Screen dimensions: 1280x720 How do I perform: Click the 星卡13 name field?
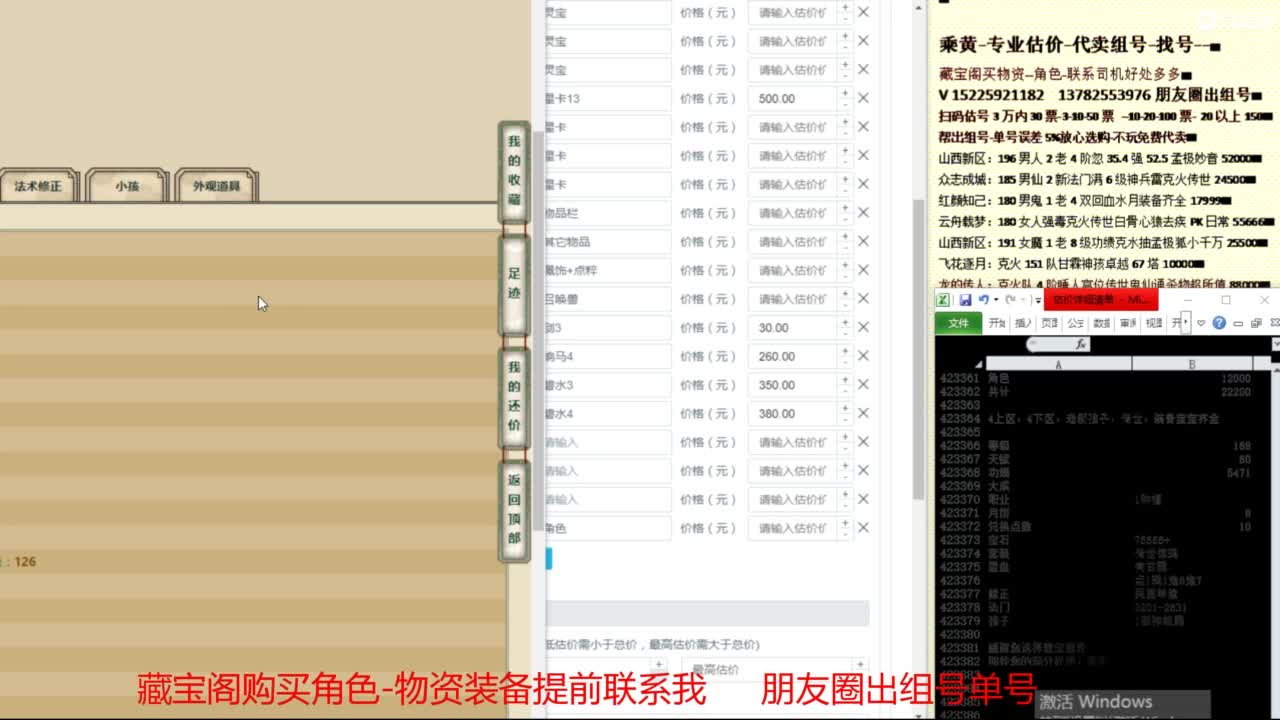pos(607,99)
